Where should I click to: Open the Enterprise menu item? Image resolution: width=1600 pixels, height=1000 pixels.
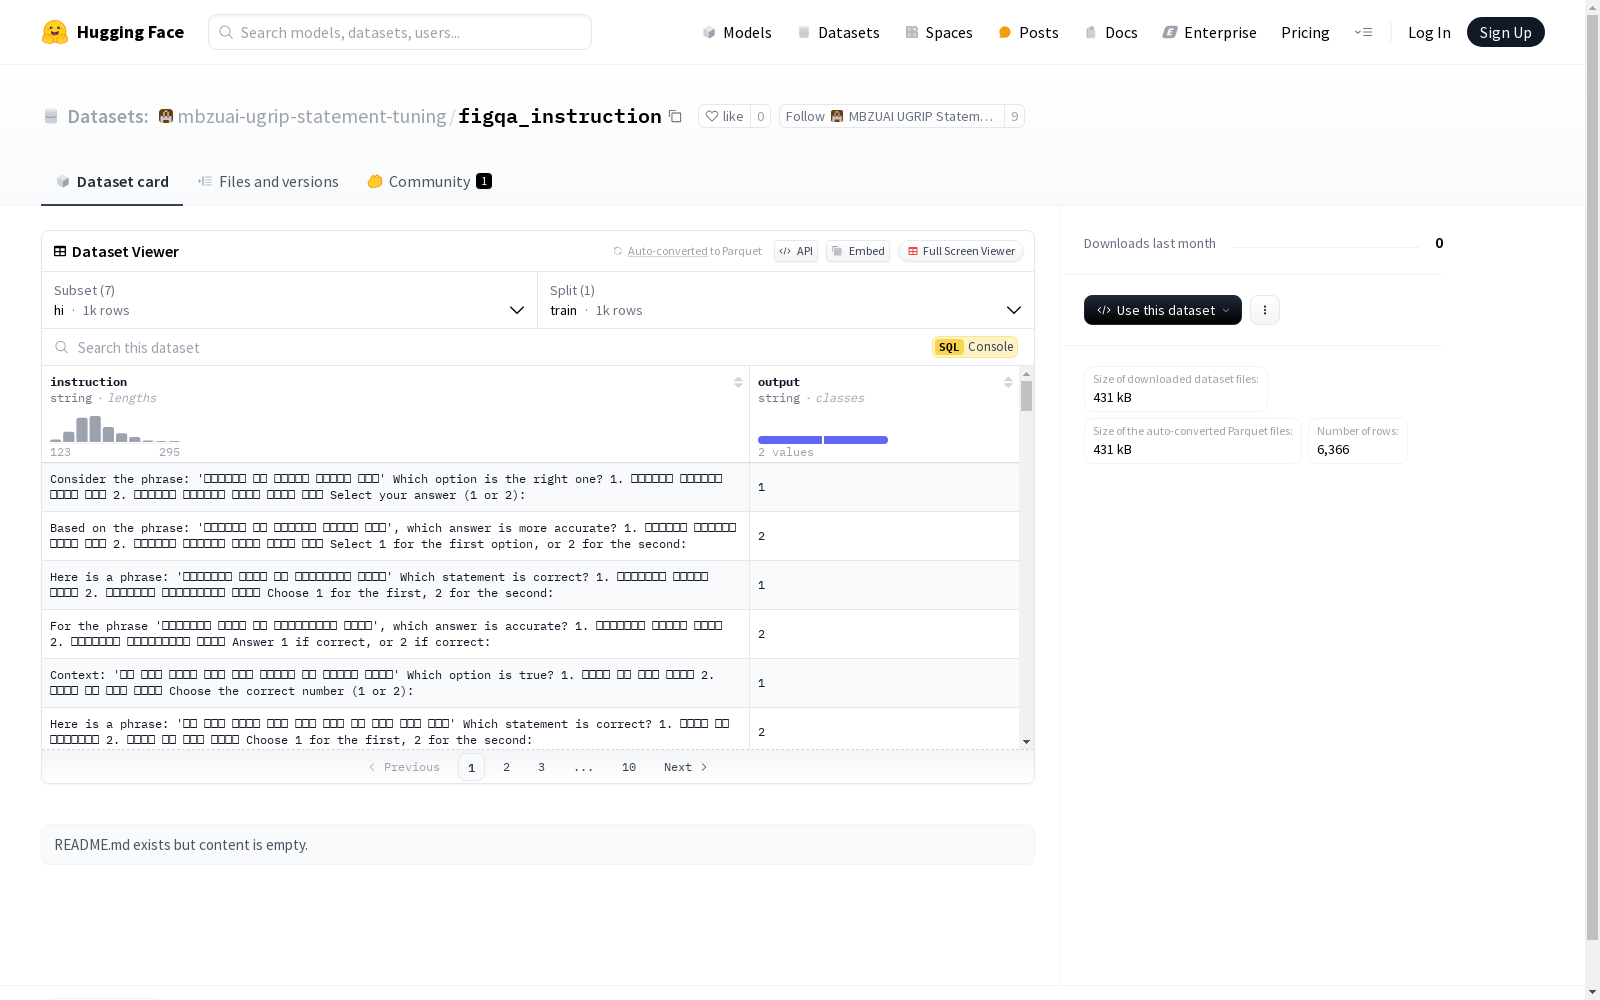pos(1209,32)
